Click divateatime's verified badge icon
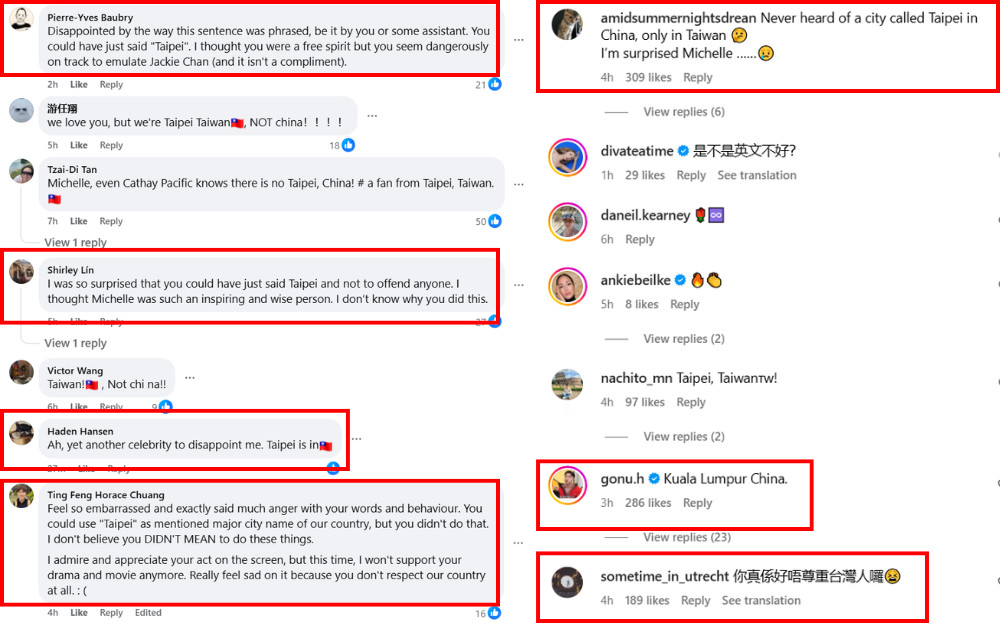Image resolution: width=1000 pixels, height=623 pixels. click(x=683, y=151)
